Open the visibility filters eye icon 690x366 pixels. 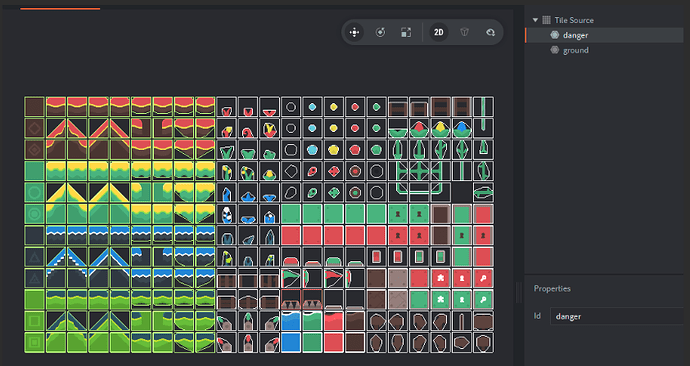[490, 32]
